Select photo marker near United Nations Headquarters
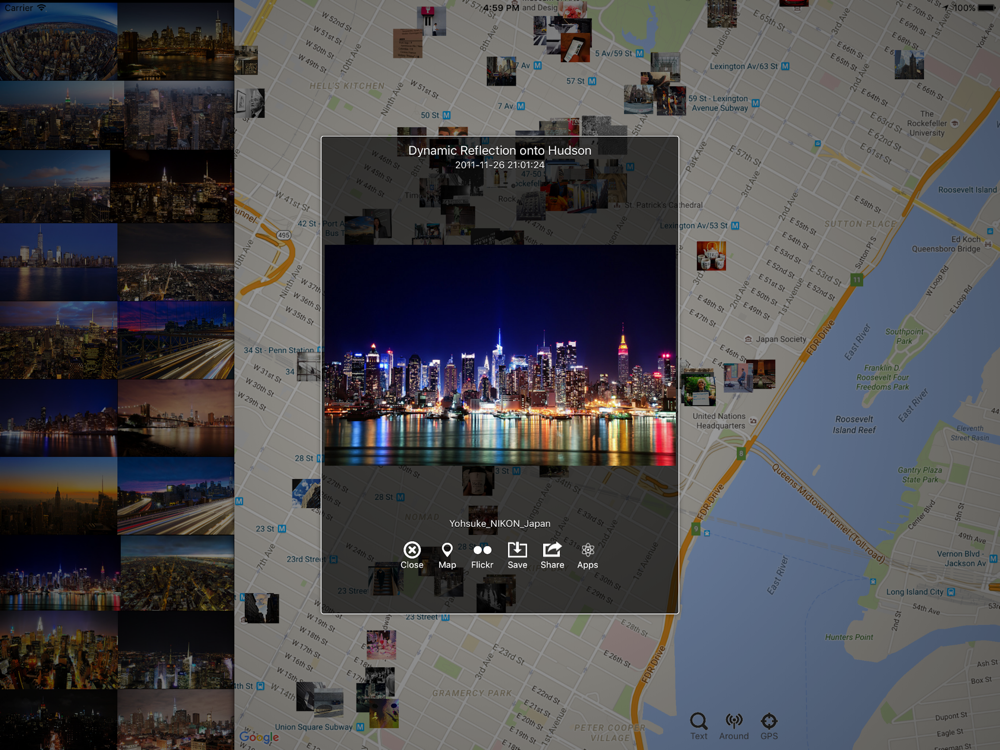 point(698,389)
